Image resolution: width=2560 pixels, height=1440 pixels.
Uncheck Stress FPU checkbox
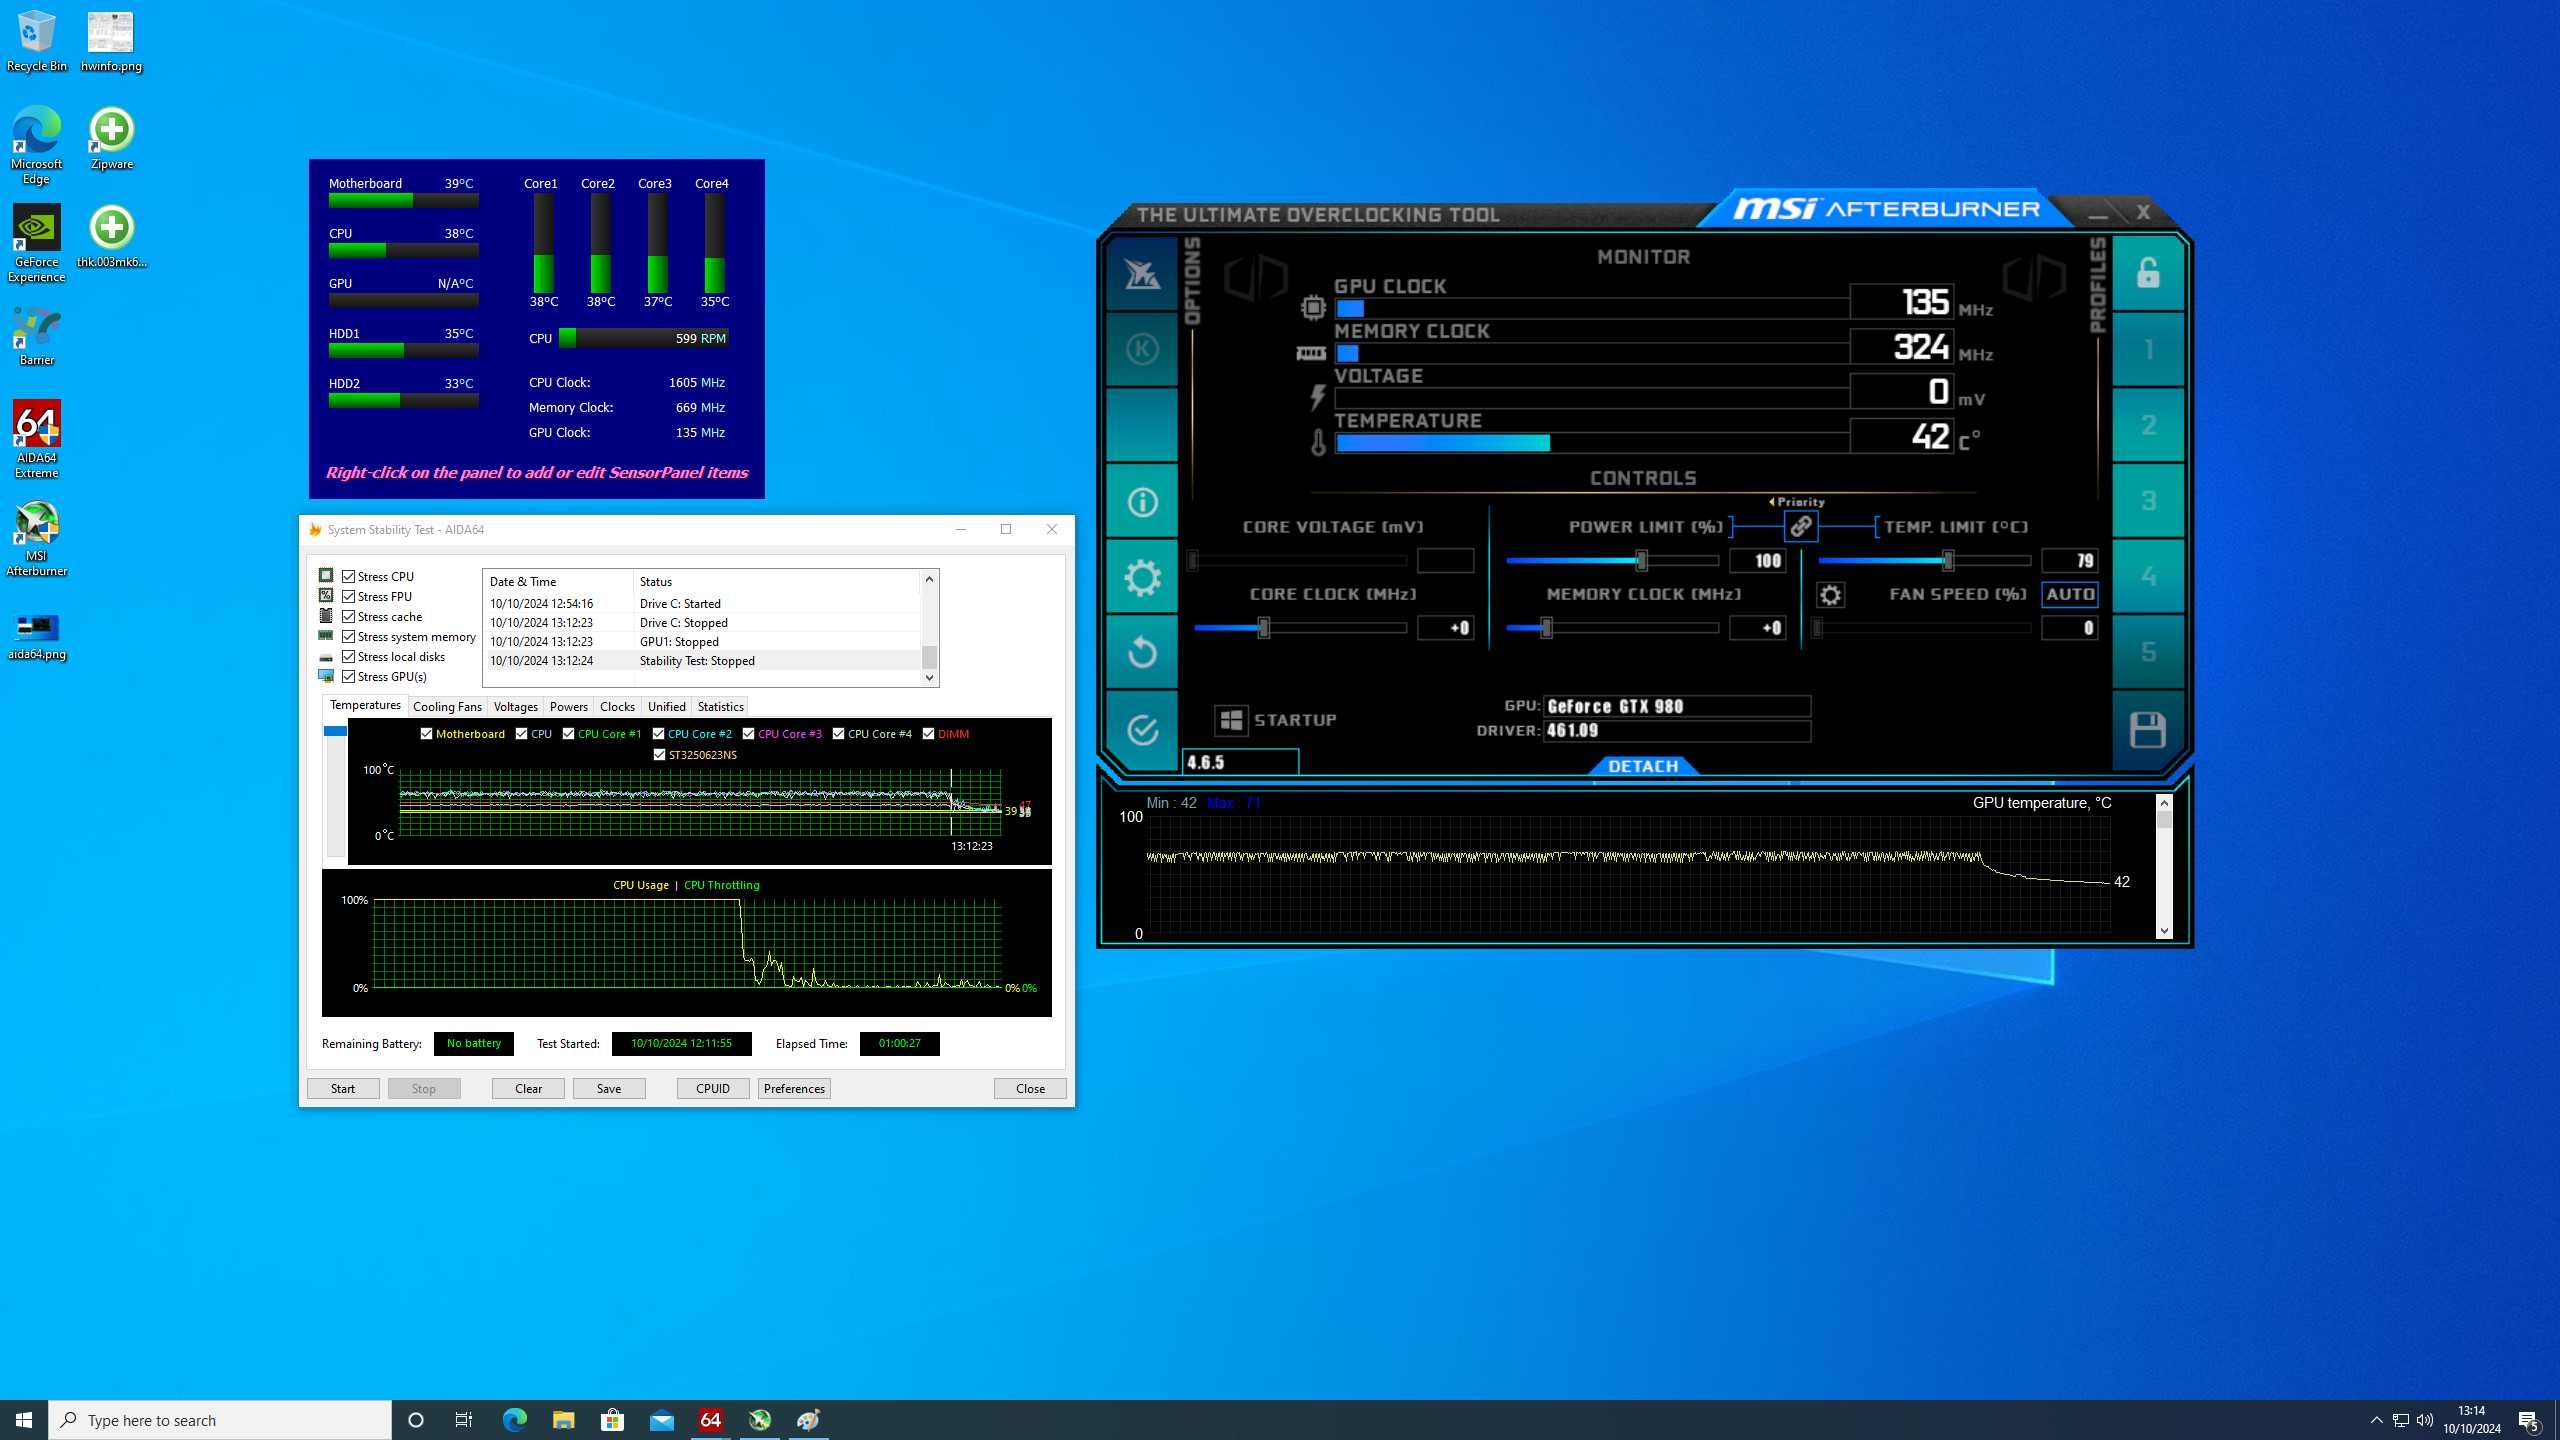[x=349, y=596]
